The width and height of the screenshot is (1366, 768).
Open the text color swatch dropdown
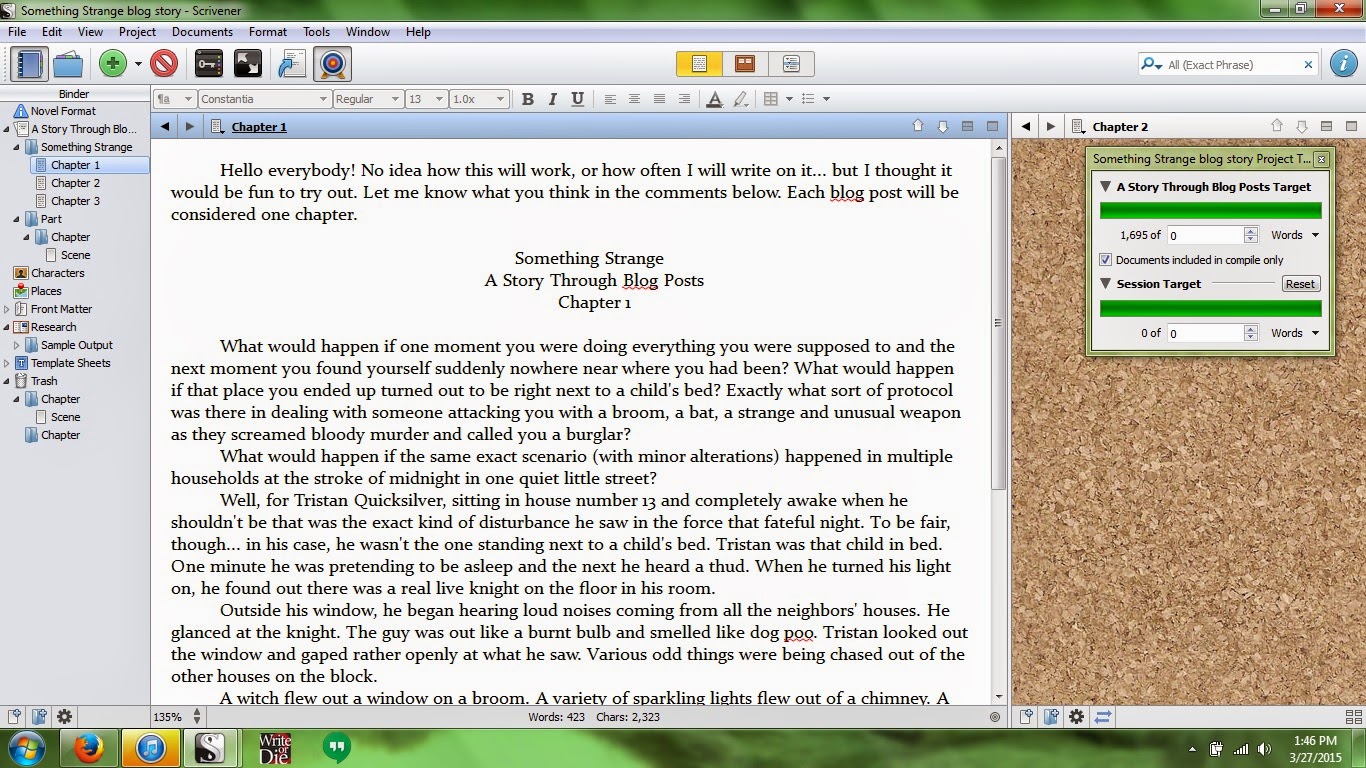click(714, 99)
